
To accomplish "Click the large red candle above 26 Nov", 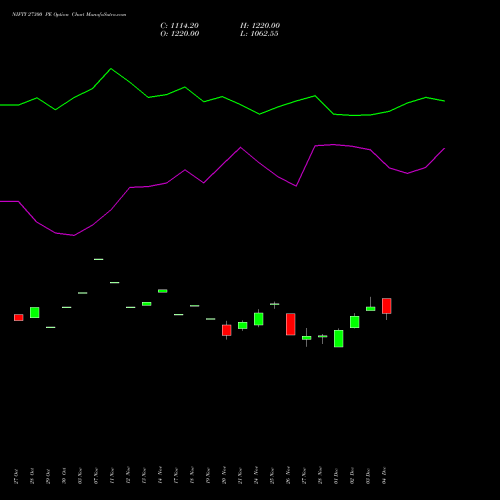I will pos(291,324).
